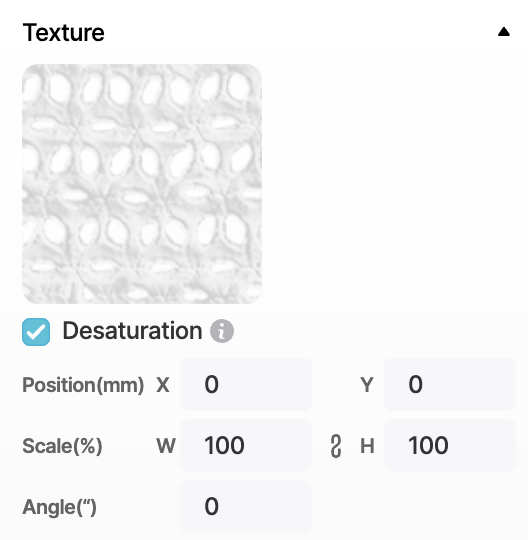Click the Texture section title
This screenshot has height=540, width=528.
click(64, 33)
